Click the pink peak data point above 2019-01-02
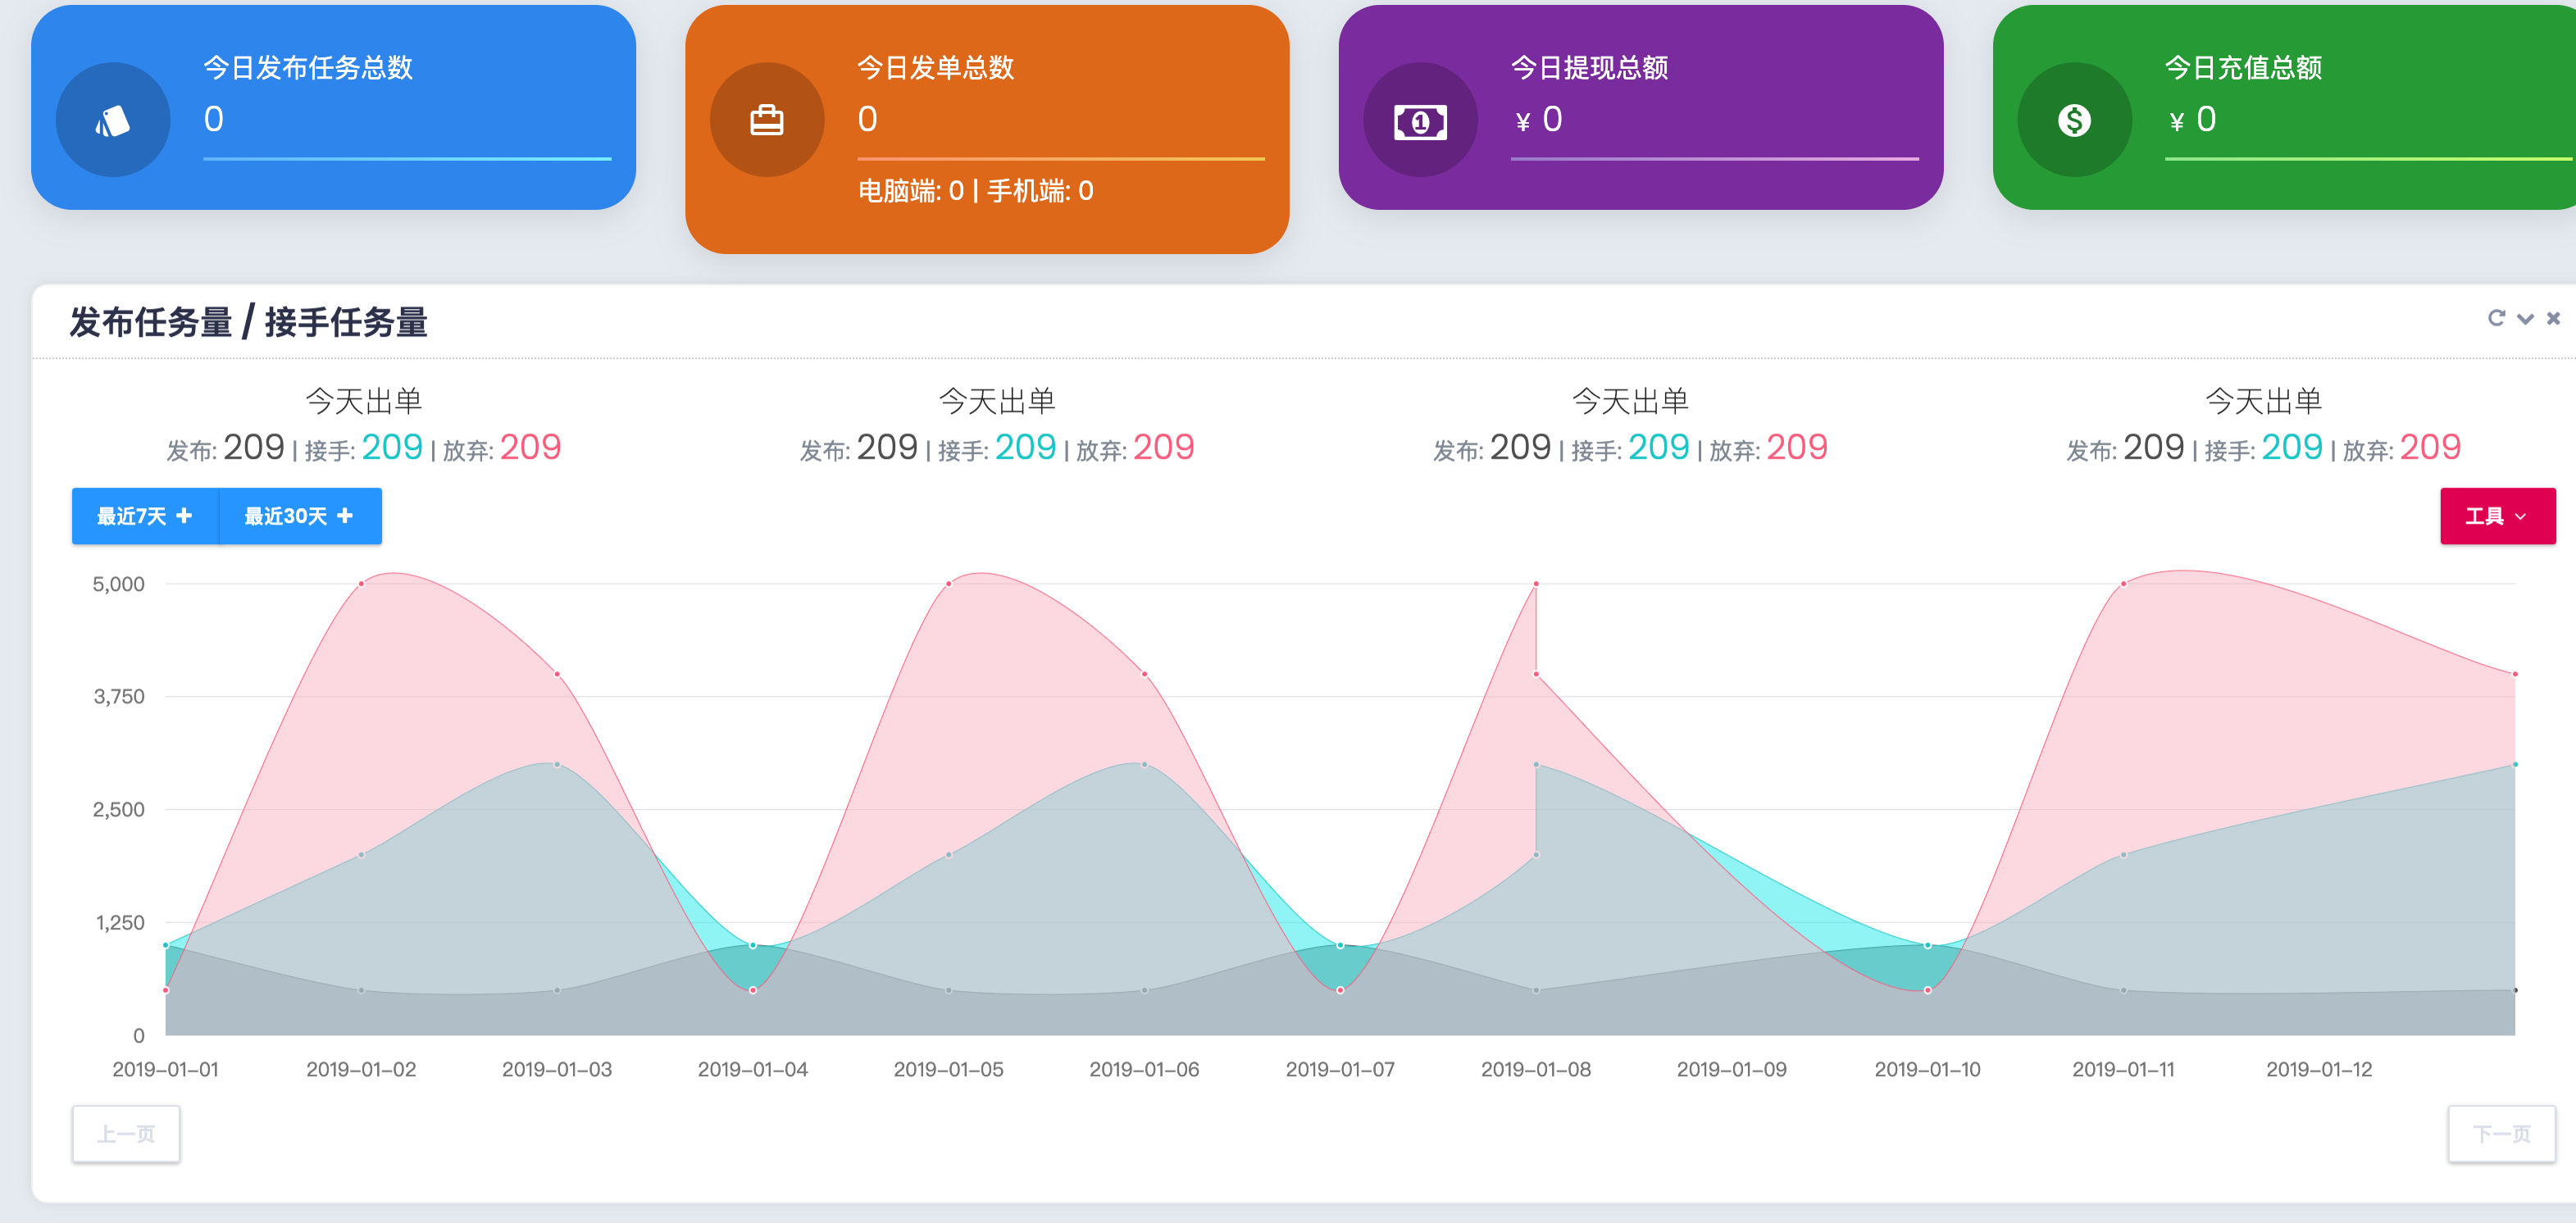 tap(361, 584)
